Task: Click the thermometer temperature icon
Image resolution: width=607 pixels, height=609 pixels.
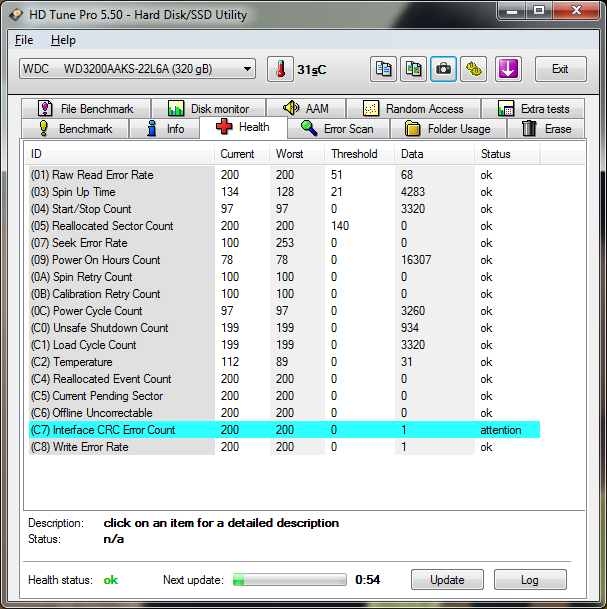Action: [x=280, y=69]
